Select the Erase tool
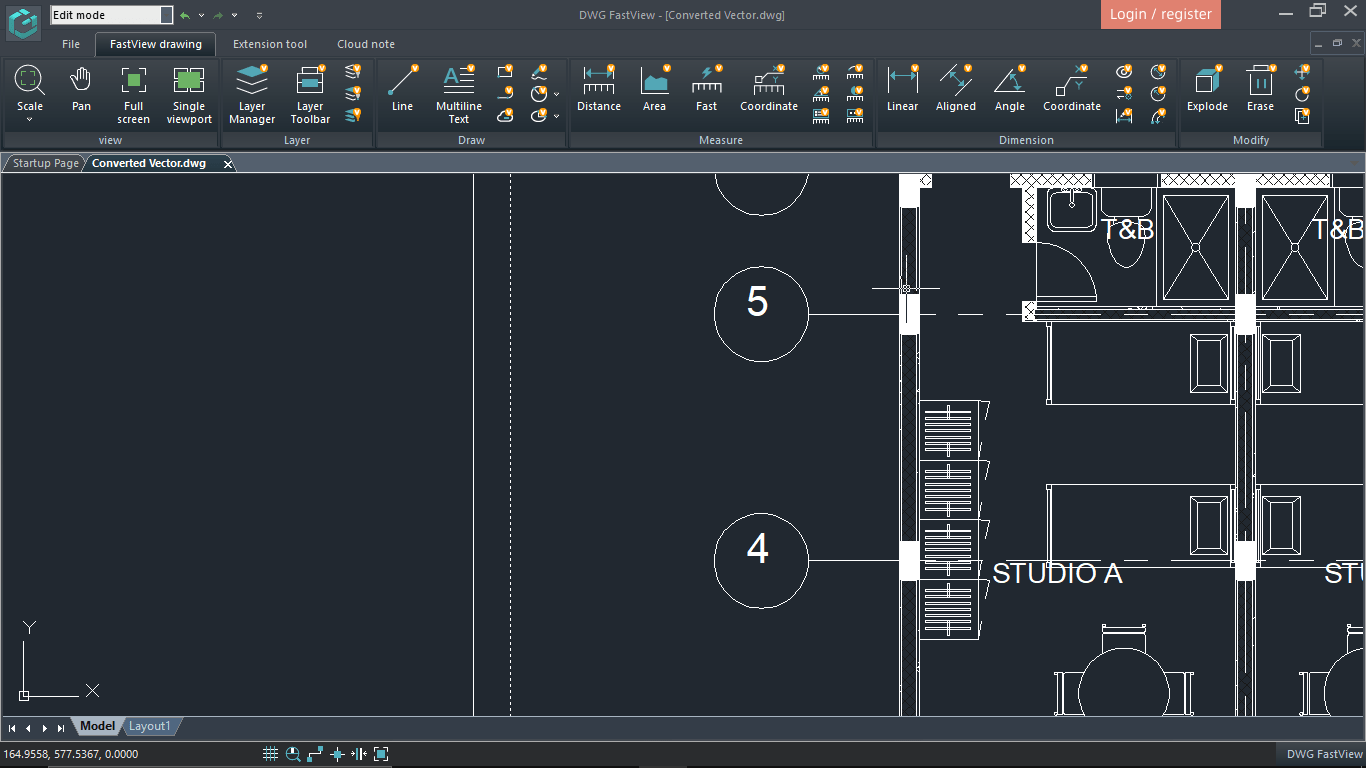1366x768 pixels. click(x=1259, y=88)
